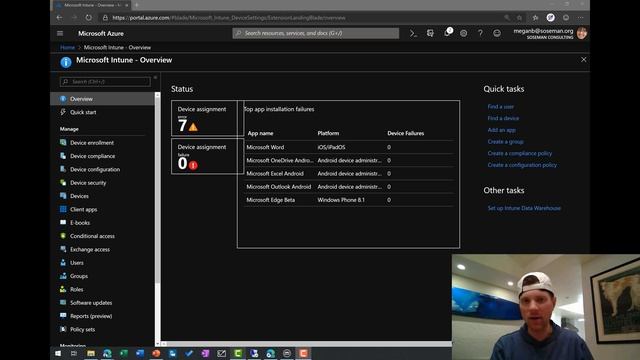
Task: Click the Find a user quick task
Action: click(x=500, y=107)
